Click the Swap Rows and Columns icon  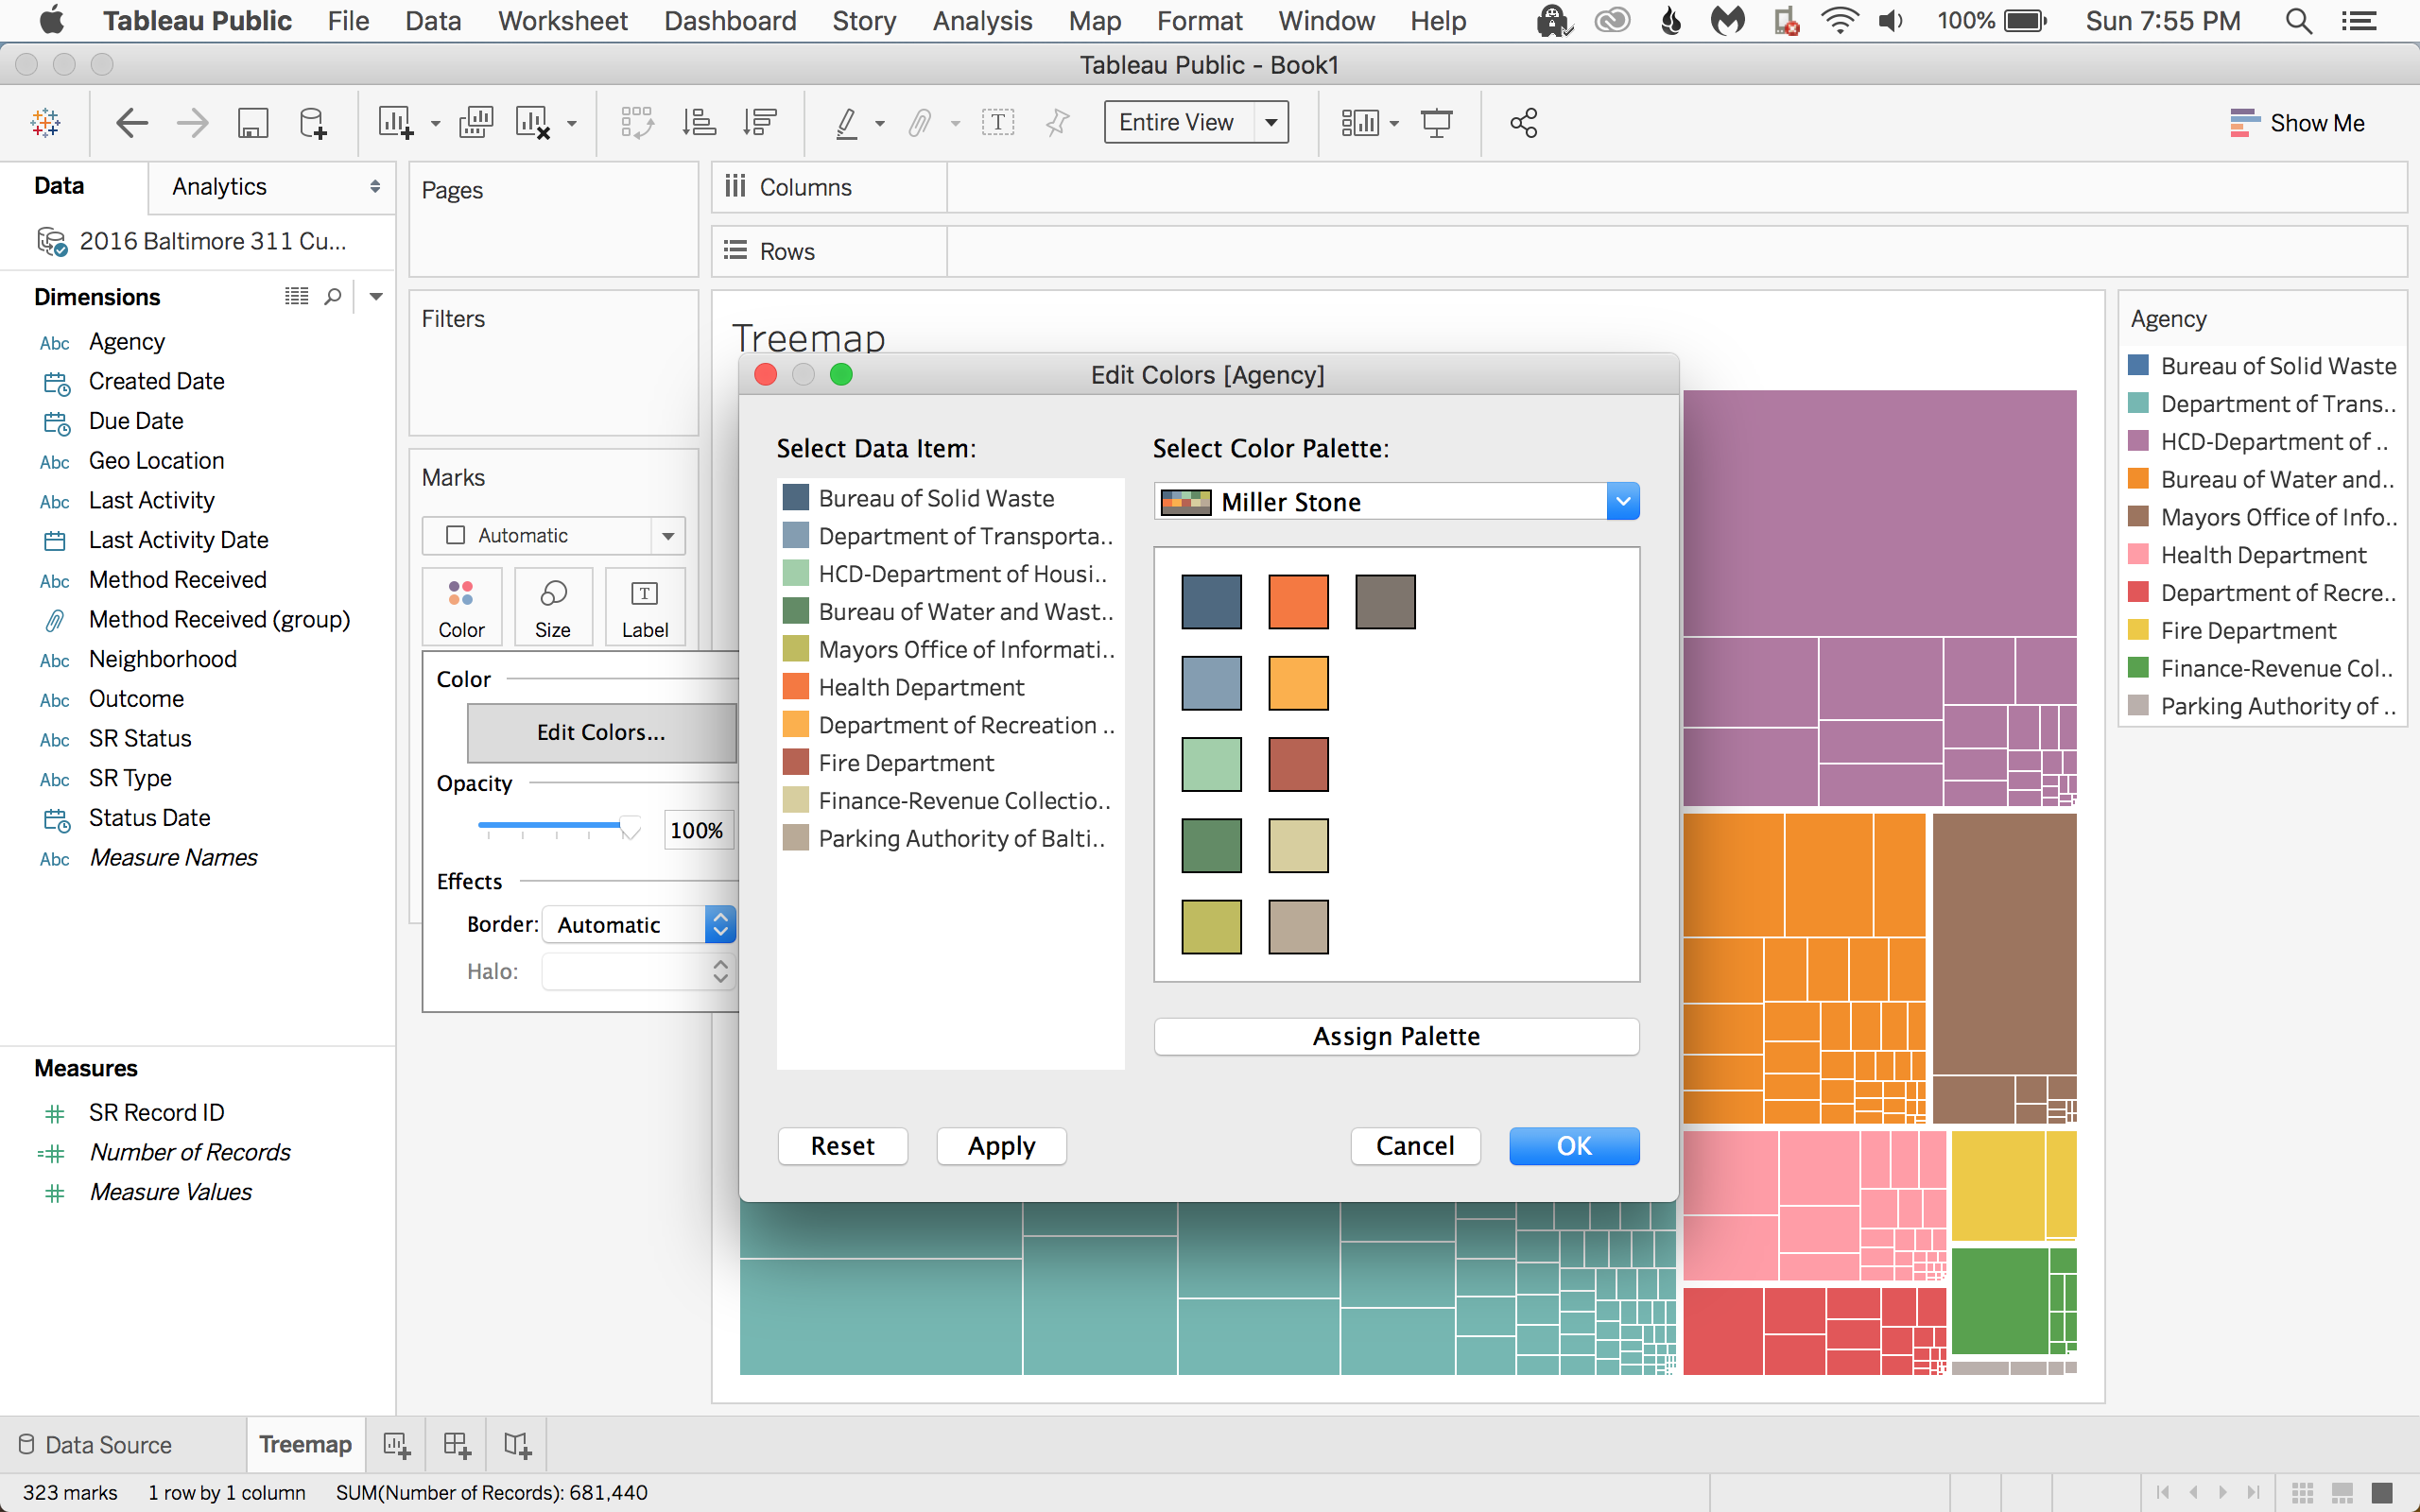(637, 123)
